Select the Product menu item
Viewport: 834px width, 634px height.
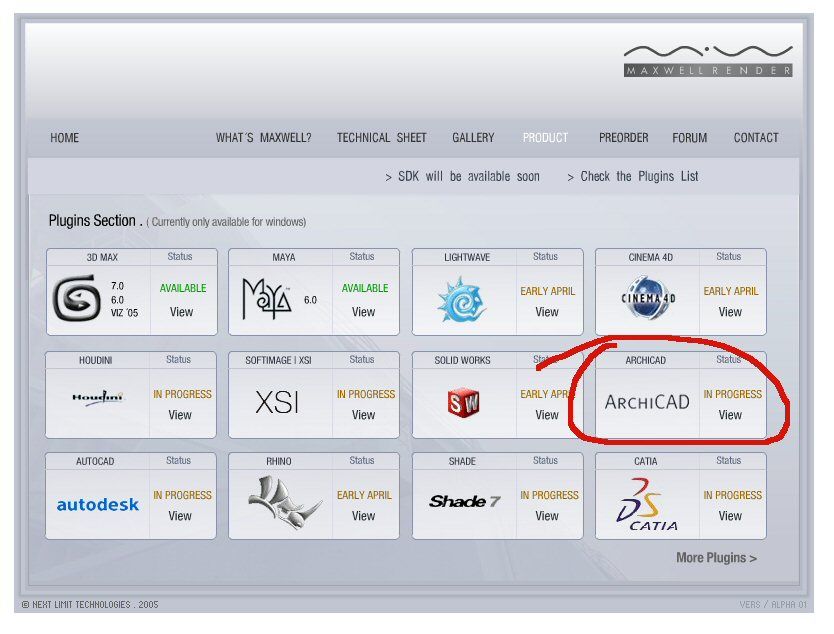coord(545,138)
